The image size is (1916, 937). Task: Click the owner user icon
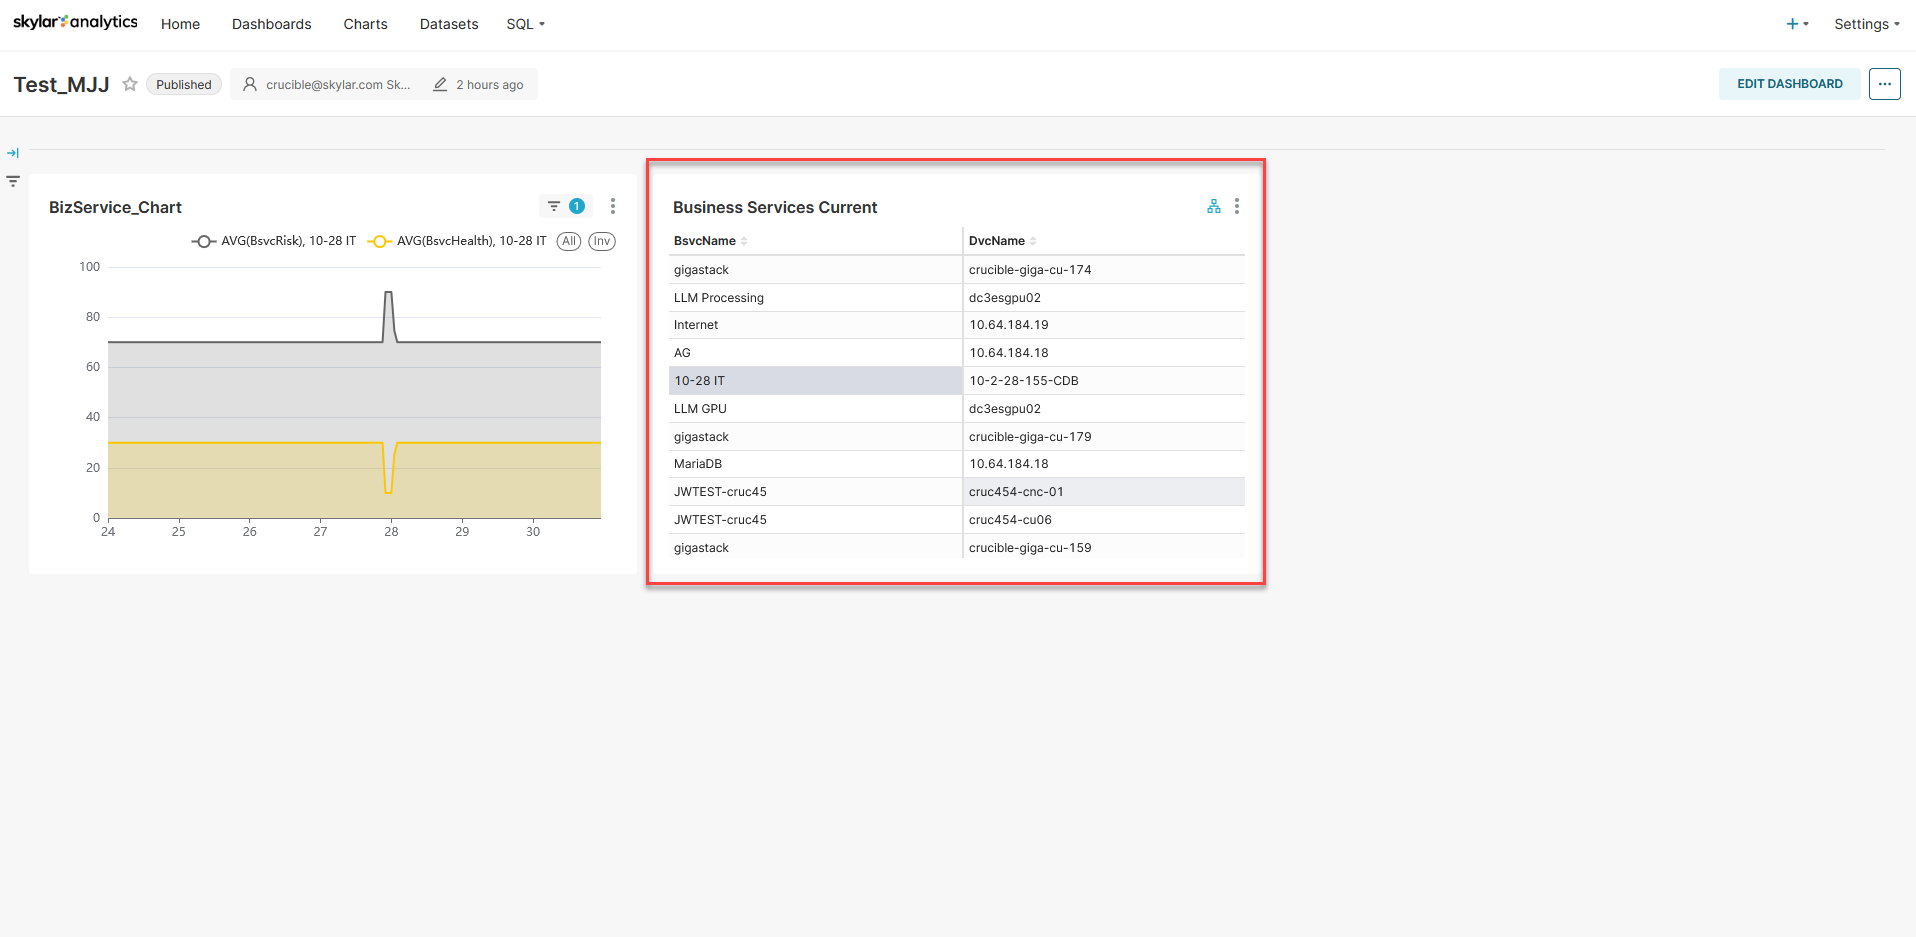250,84
